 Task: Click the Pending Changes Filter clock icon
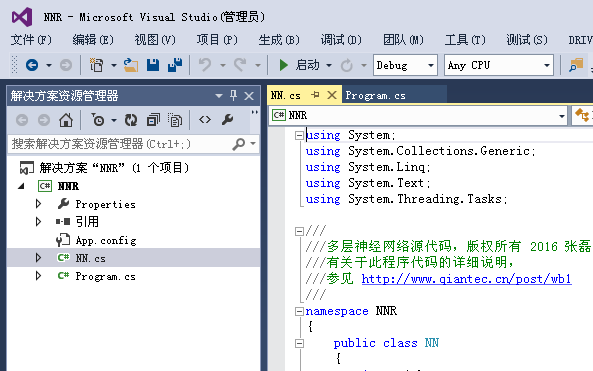[x=98, y=120]
